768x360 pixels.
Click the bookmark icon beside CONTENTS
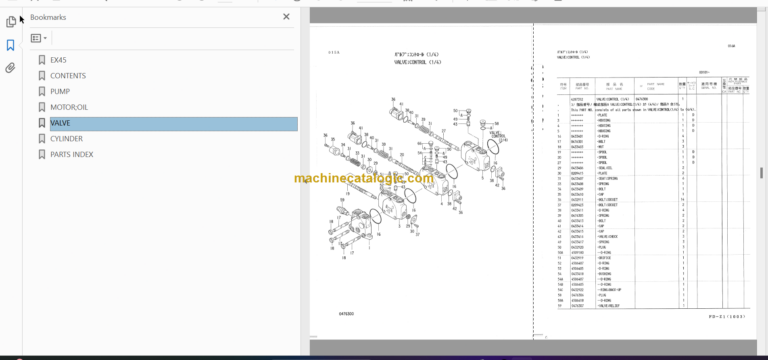(x=42, y=76)
